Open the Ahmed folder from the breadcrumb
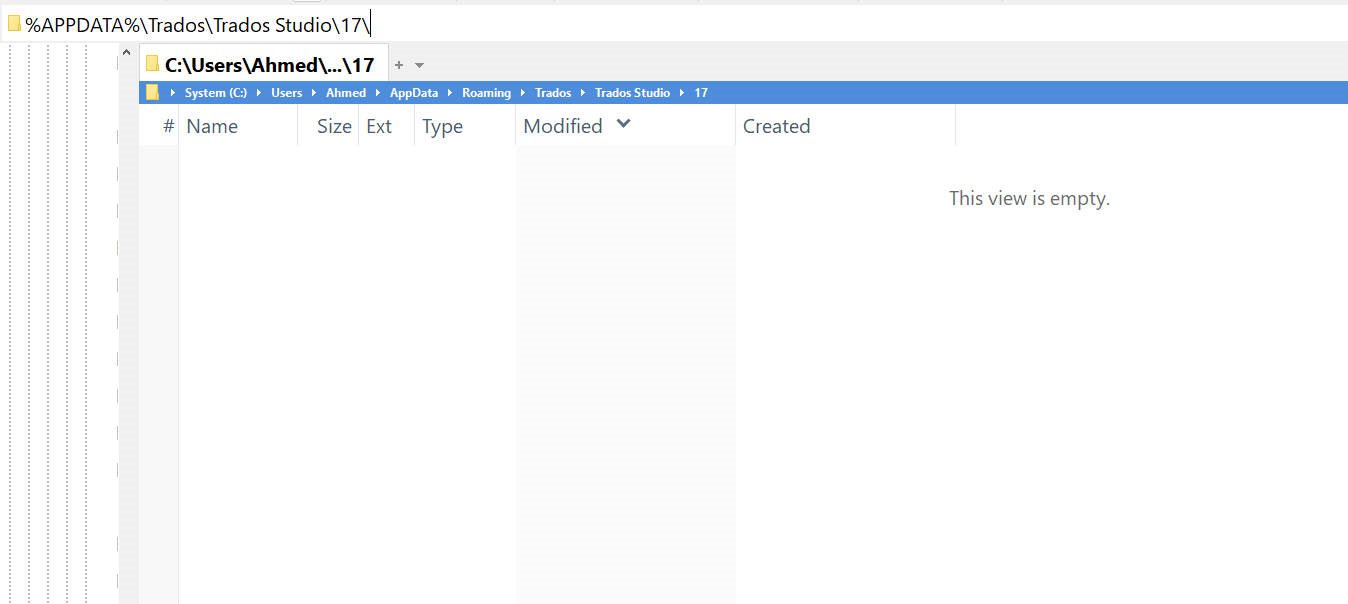 point(345,92)
